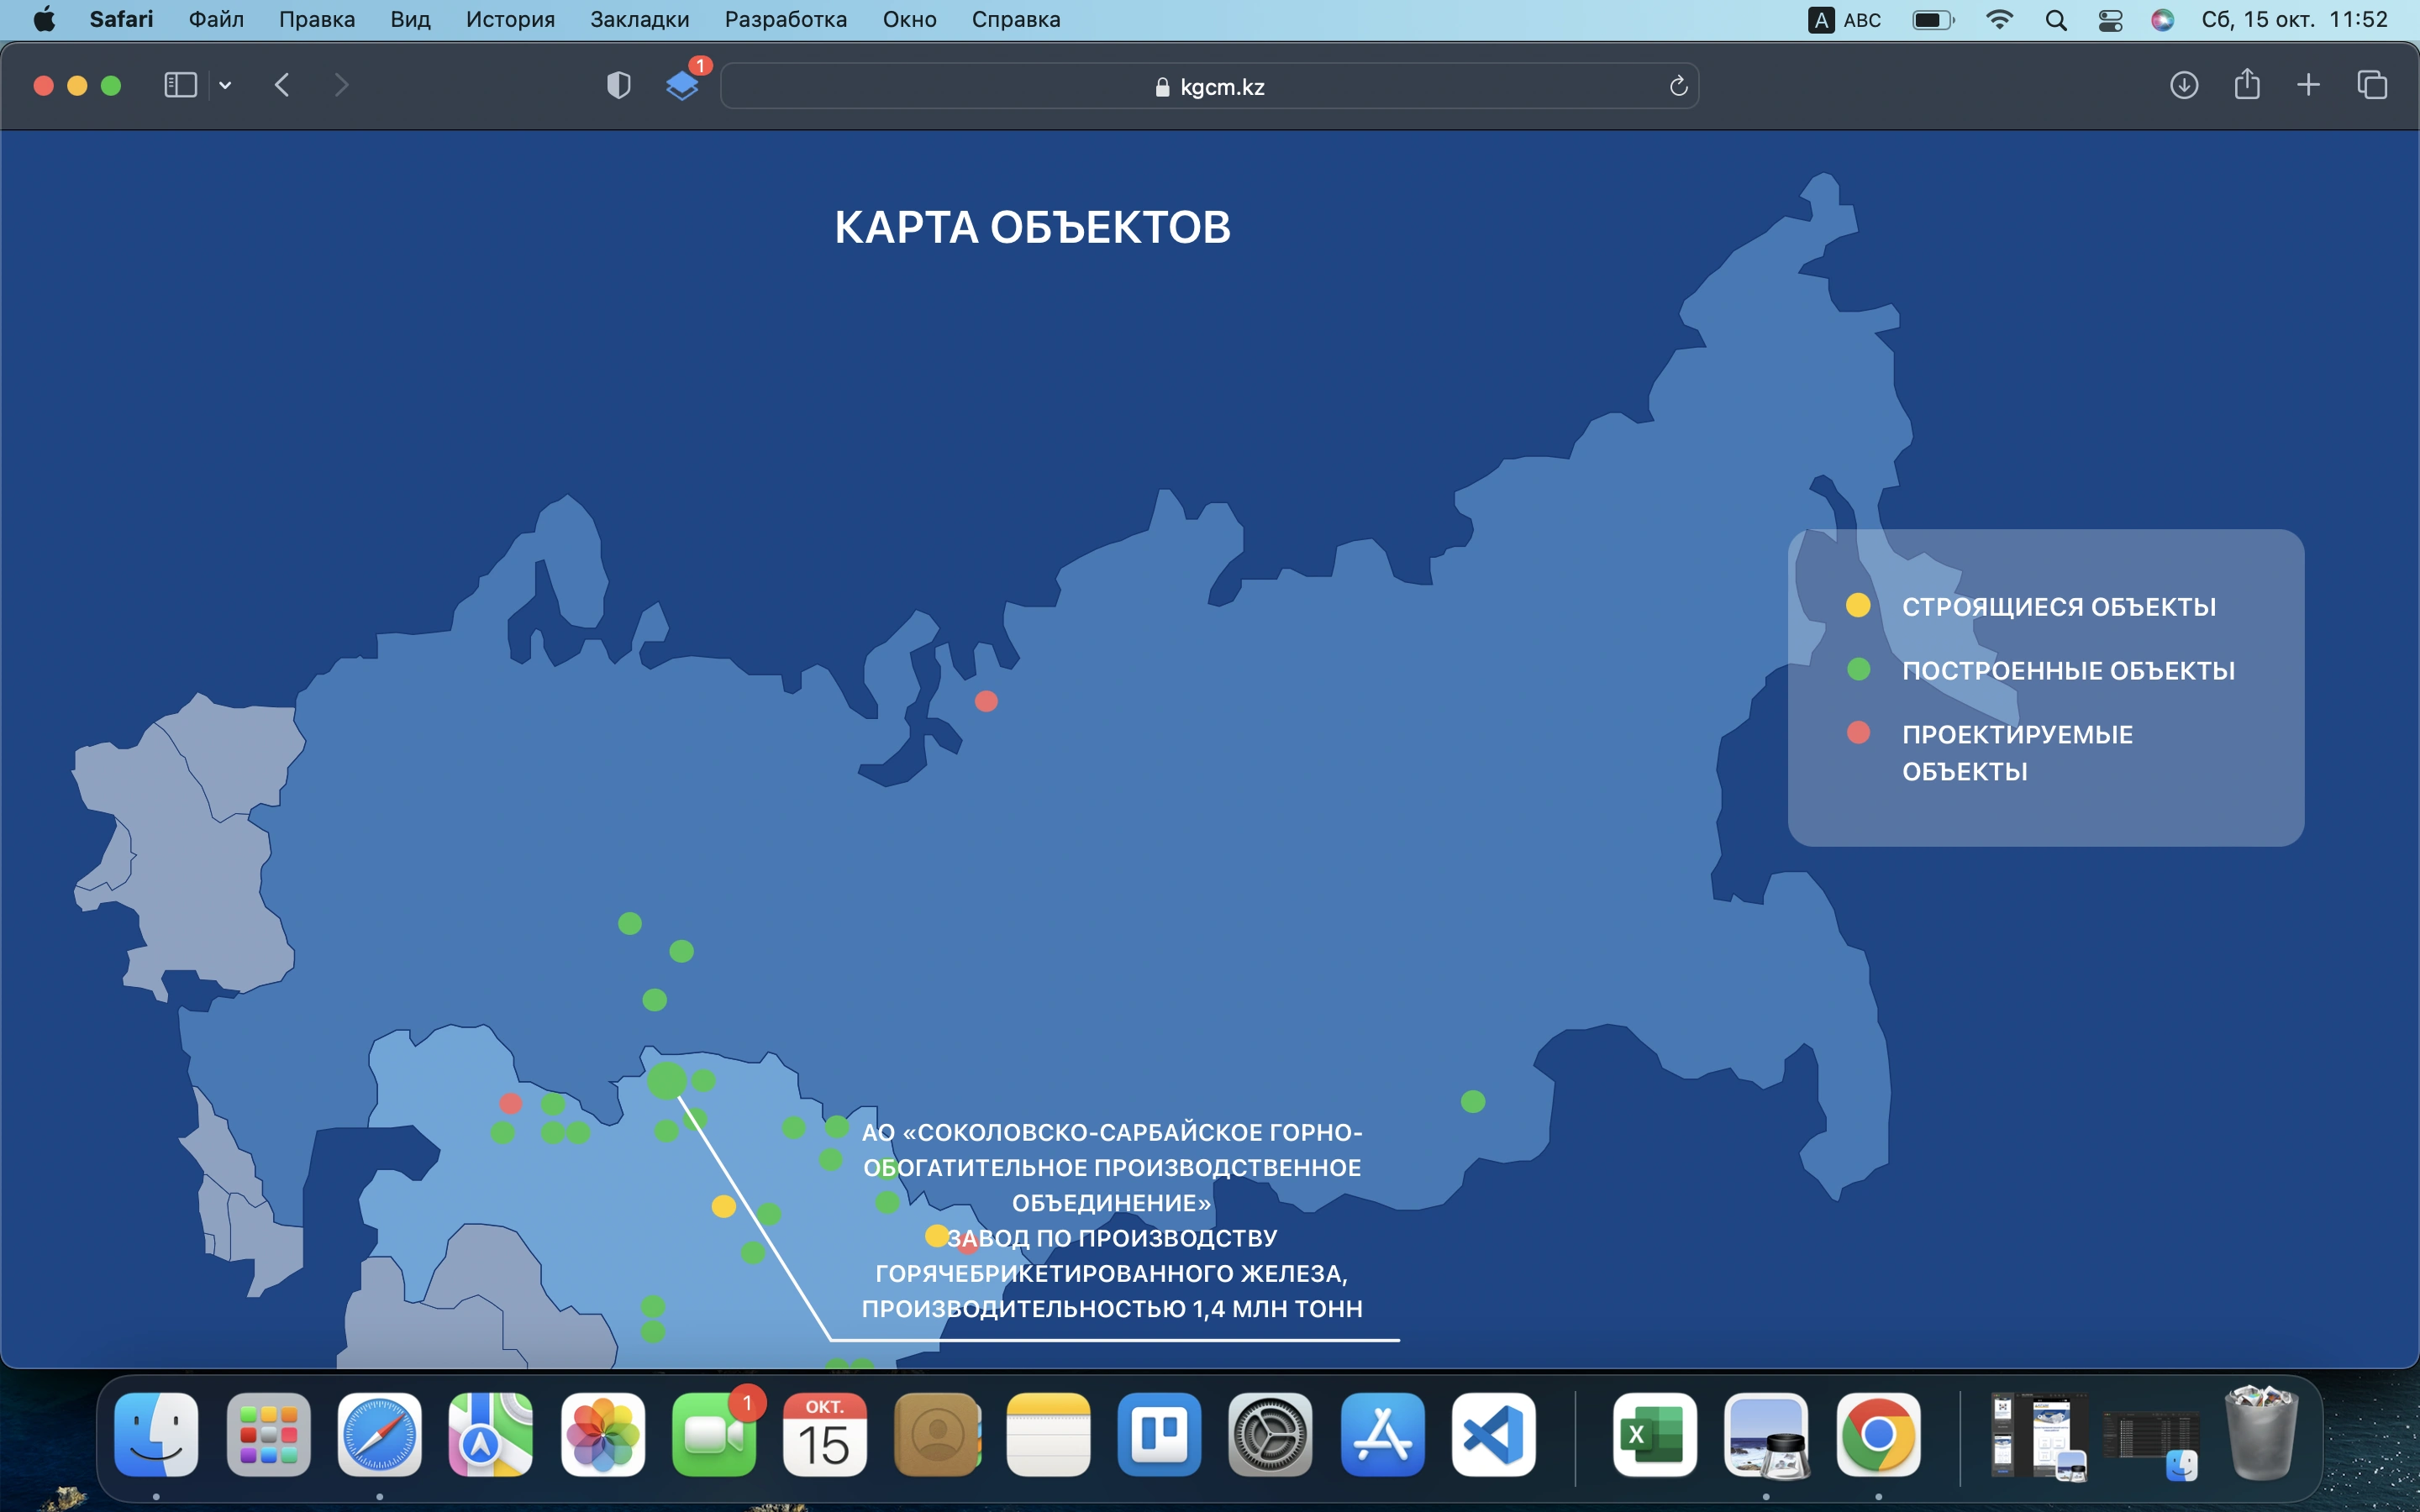Open Spotlight search in menu bar

pos(2056,20)
